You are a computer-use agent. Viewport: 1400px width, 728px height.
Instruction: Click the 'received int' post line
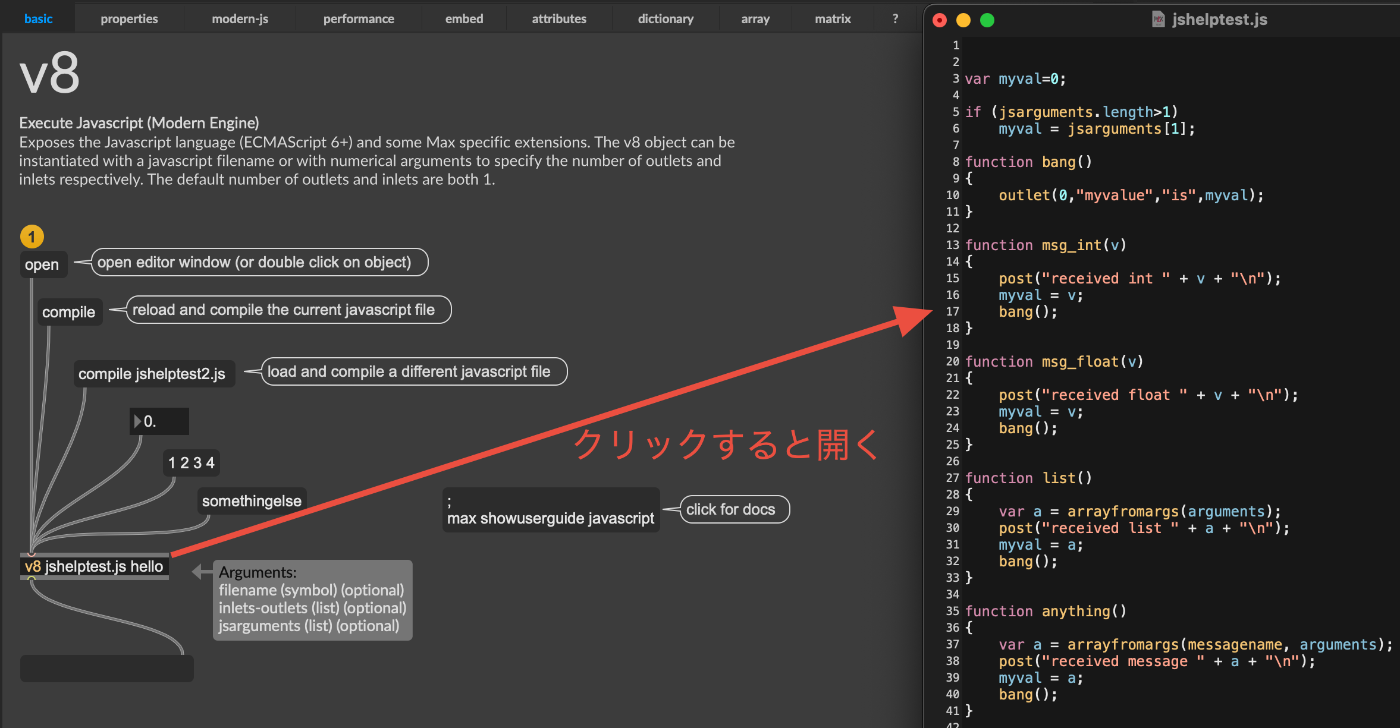click(1140, 278)
